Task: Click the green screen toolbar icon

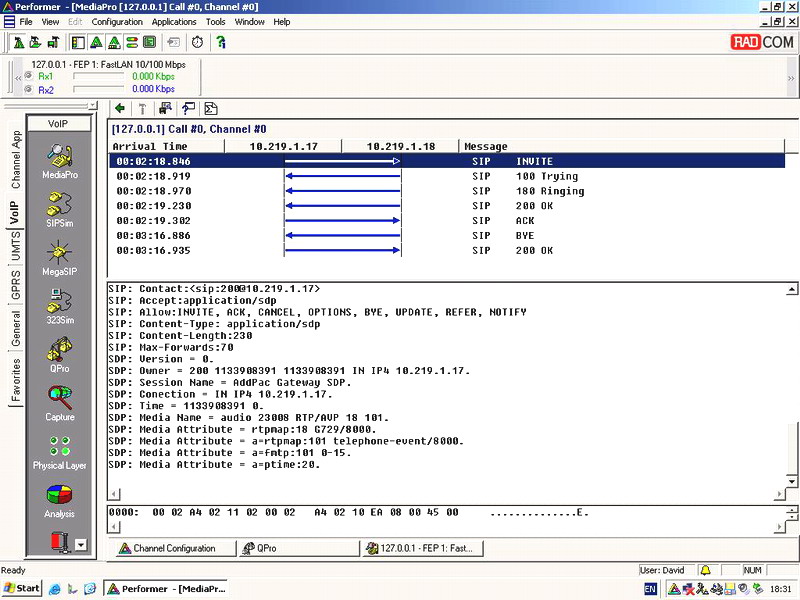Action: [149, 42]
